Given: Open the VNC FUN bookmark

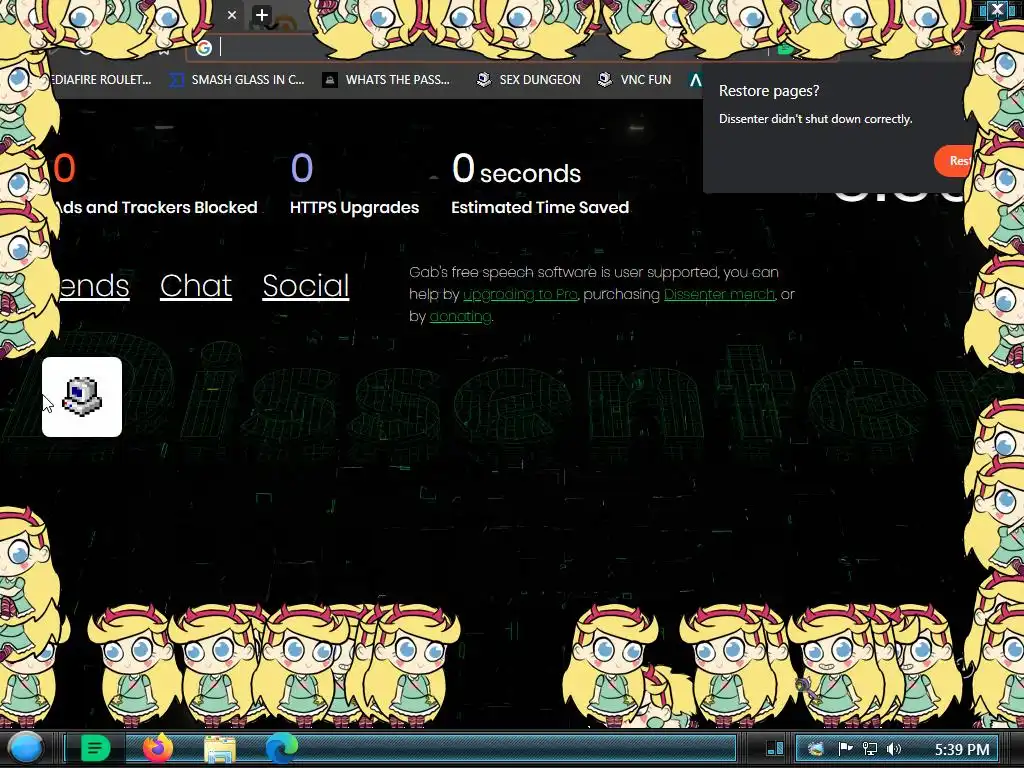Looking at the screenshot, I should tap(635, 80).
